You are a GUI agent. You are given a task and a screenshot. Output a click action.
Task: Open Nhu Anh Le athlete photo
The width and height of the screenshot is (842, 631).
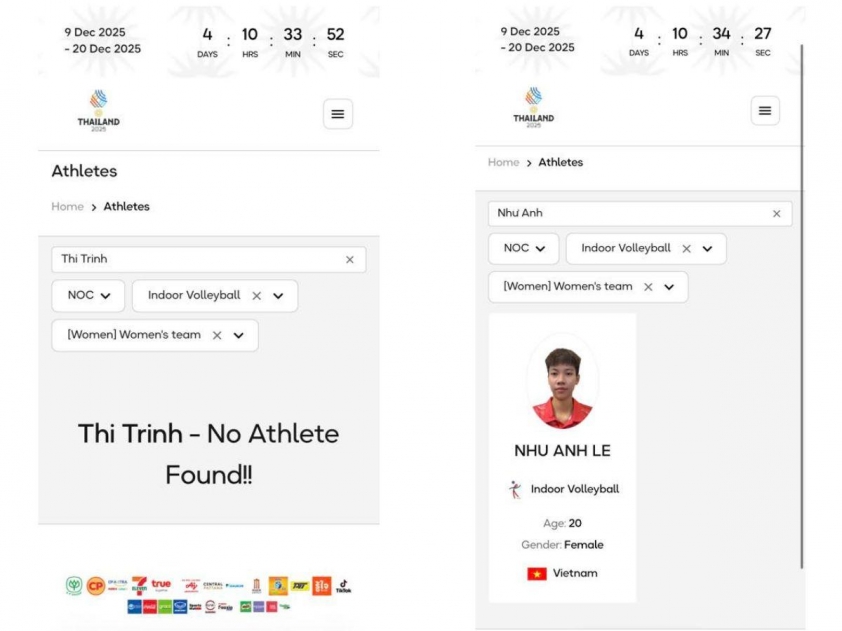[x=562, y=386]
